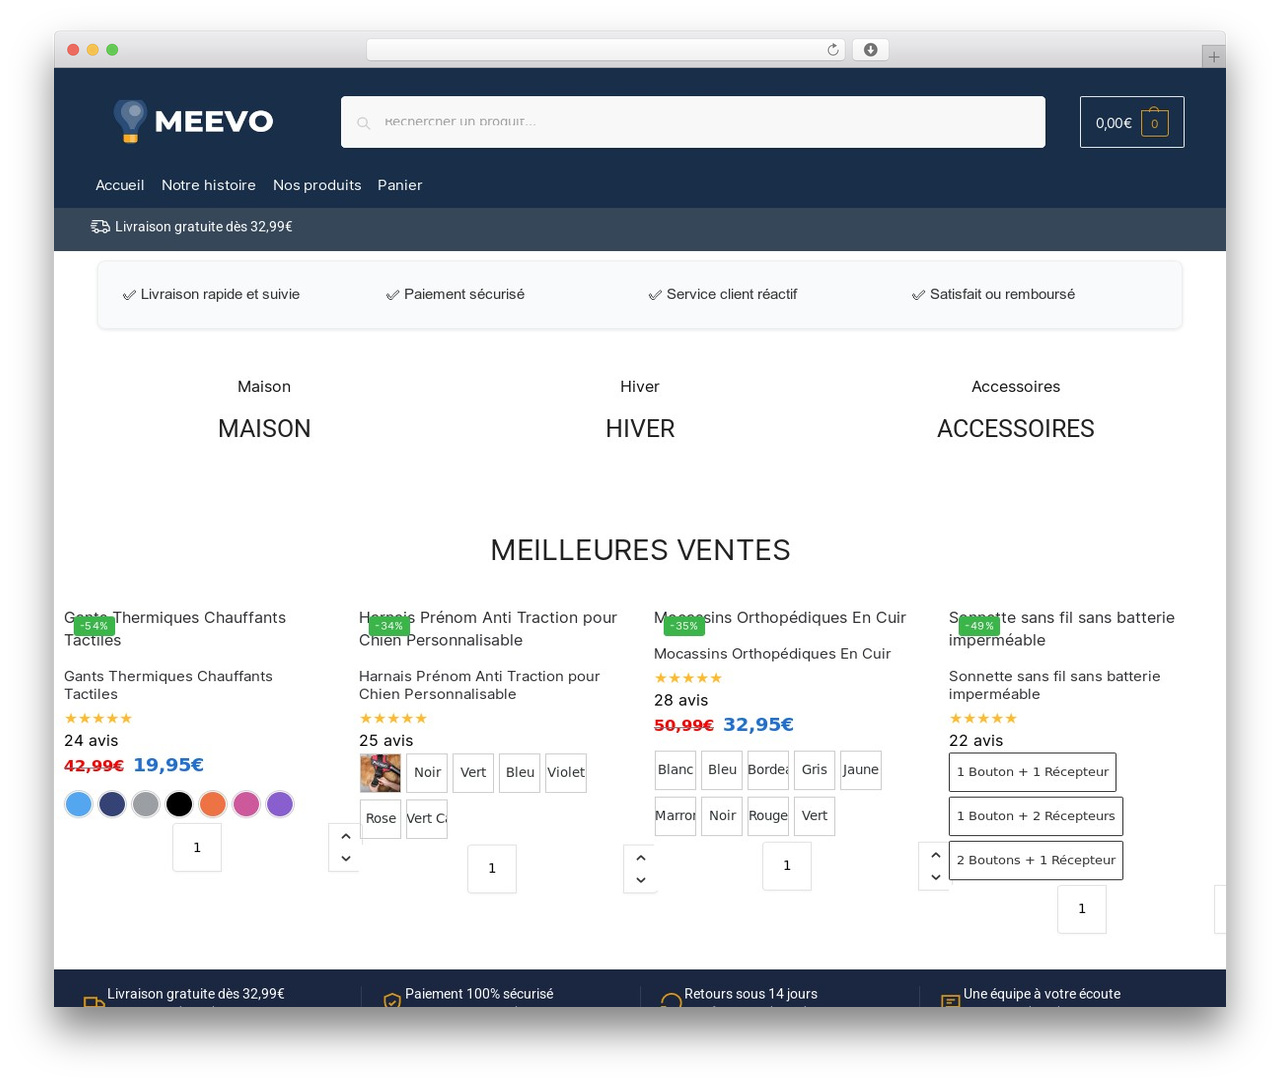The width and height of the screenshot is (1280, 1084).
Task: Choose the Rose harness option
Action: [380, 819]
